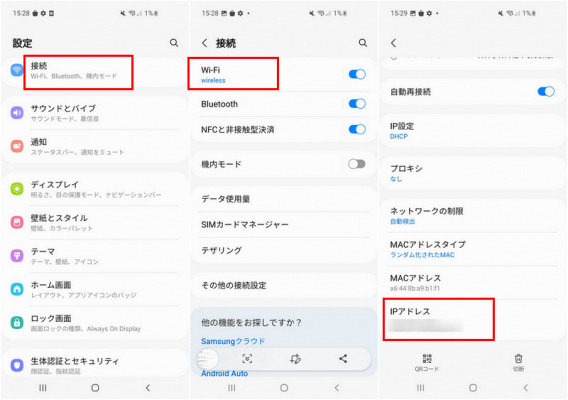Follow the Samsungクラウド link
Image resolution: width=568 pixels, height=400 pixels.
[x=233, y=341]
